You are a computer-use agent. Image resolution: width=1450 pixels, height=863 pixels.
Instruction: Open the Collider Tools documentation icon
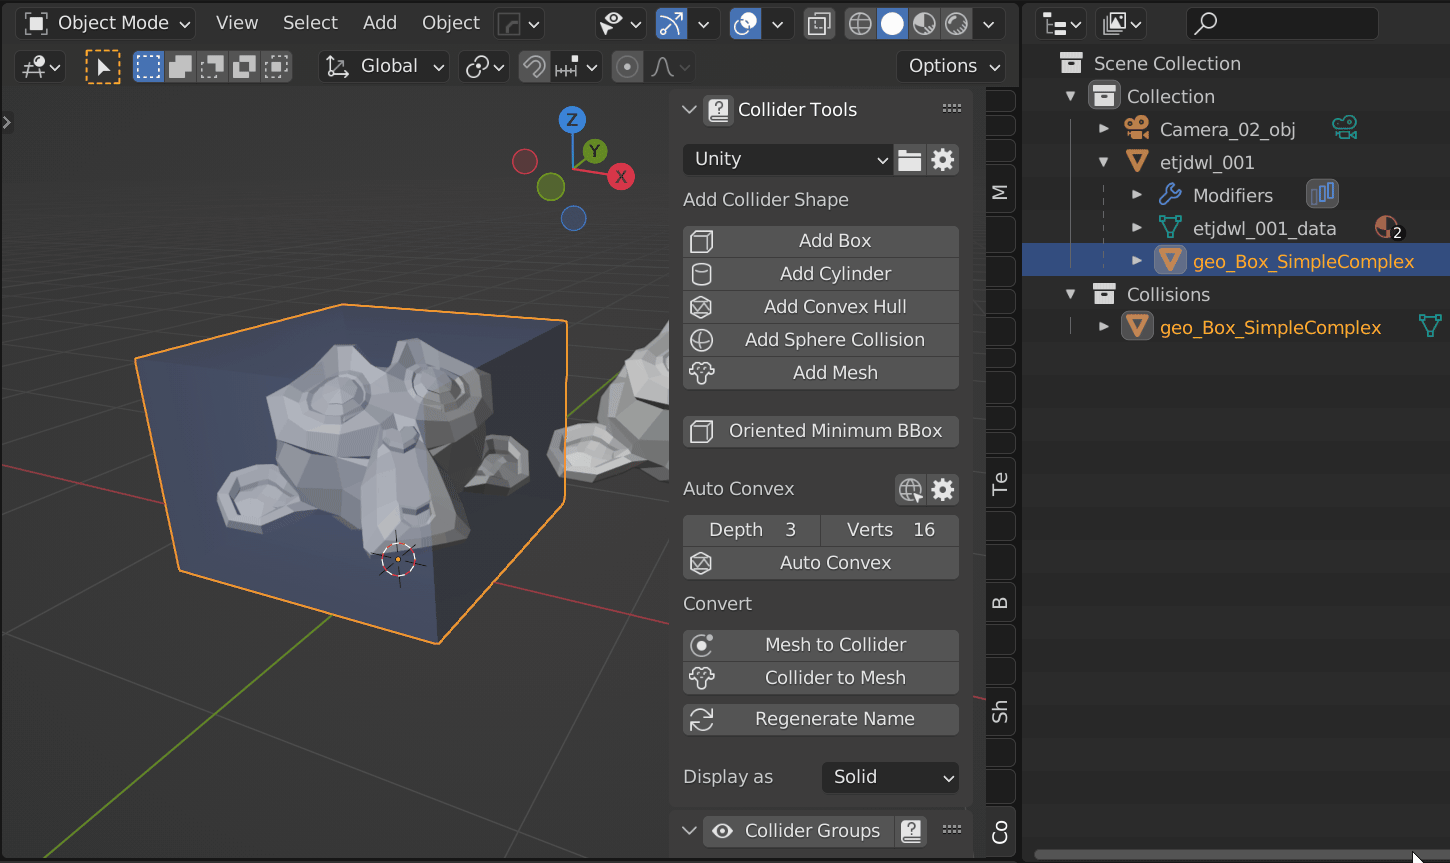click(x=718, y=110)
